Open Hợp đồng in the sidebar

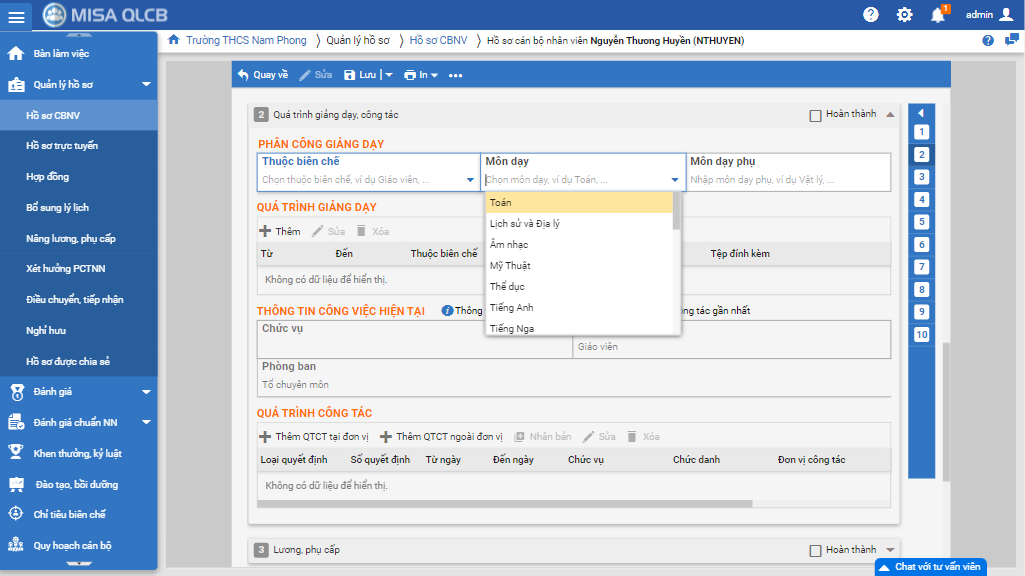[48, 177]
